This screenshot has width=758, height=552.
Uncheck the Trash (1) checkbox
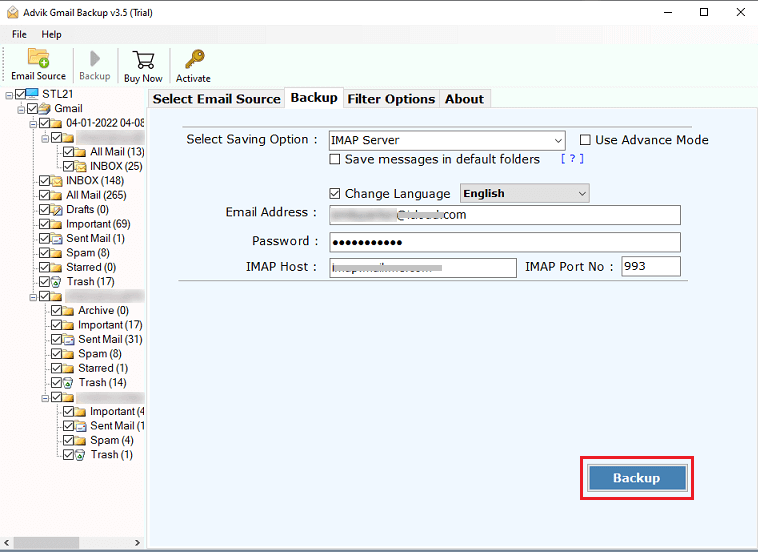tap(68, 455)
